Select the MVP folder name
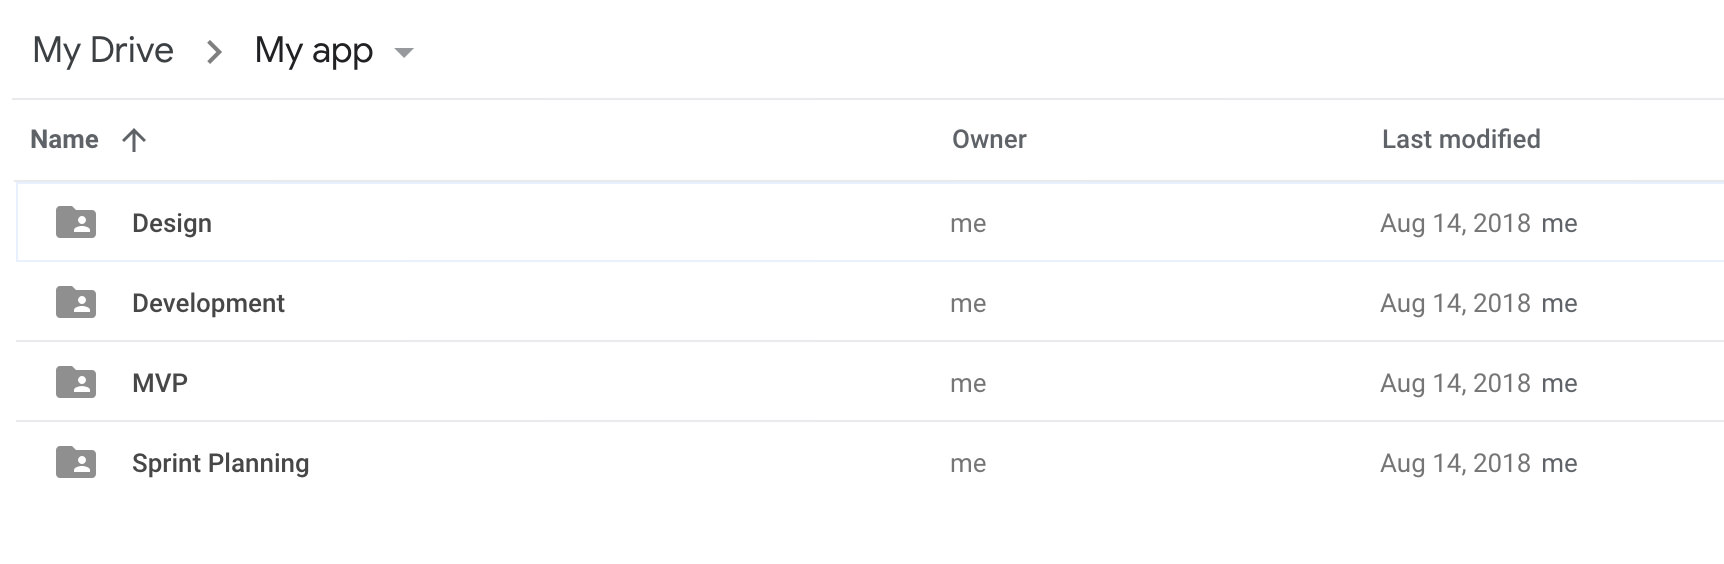The width and height of the screenshot is (1724, 564). click(x=160, y=383)
